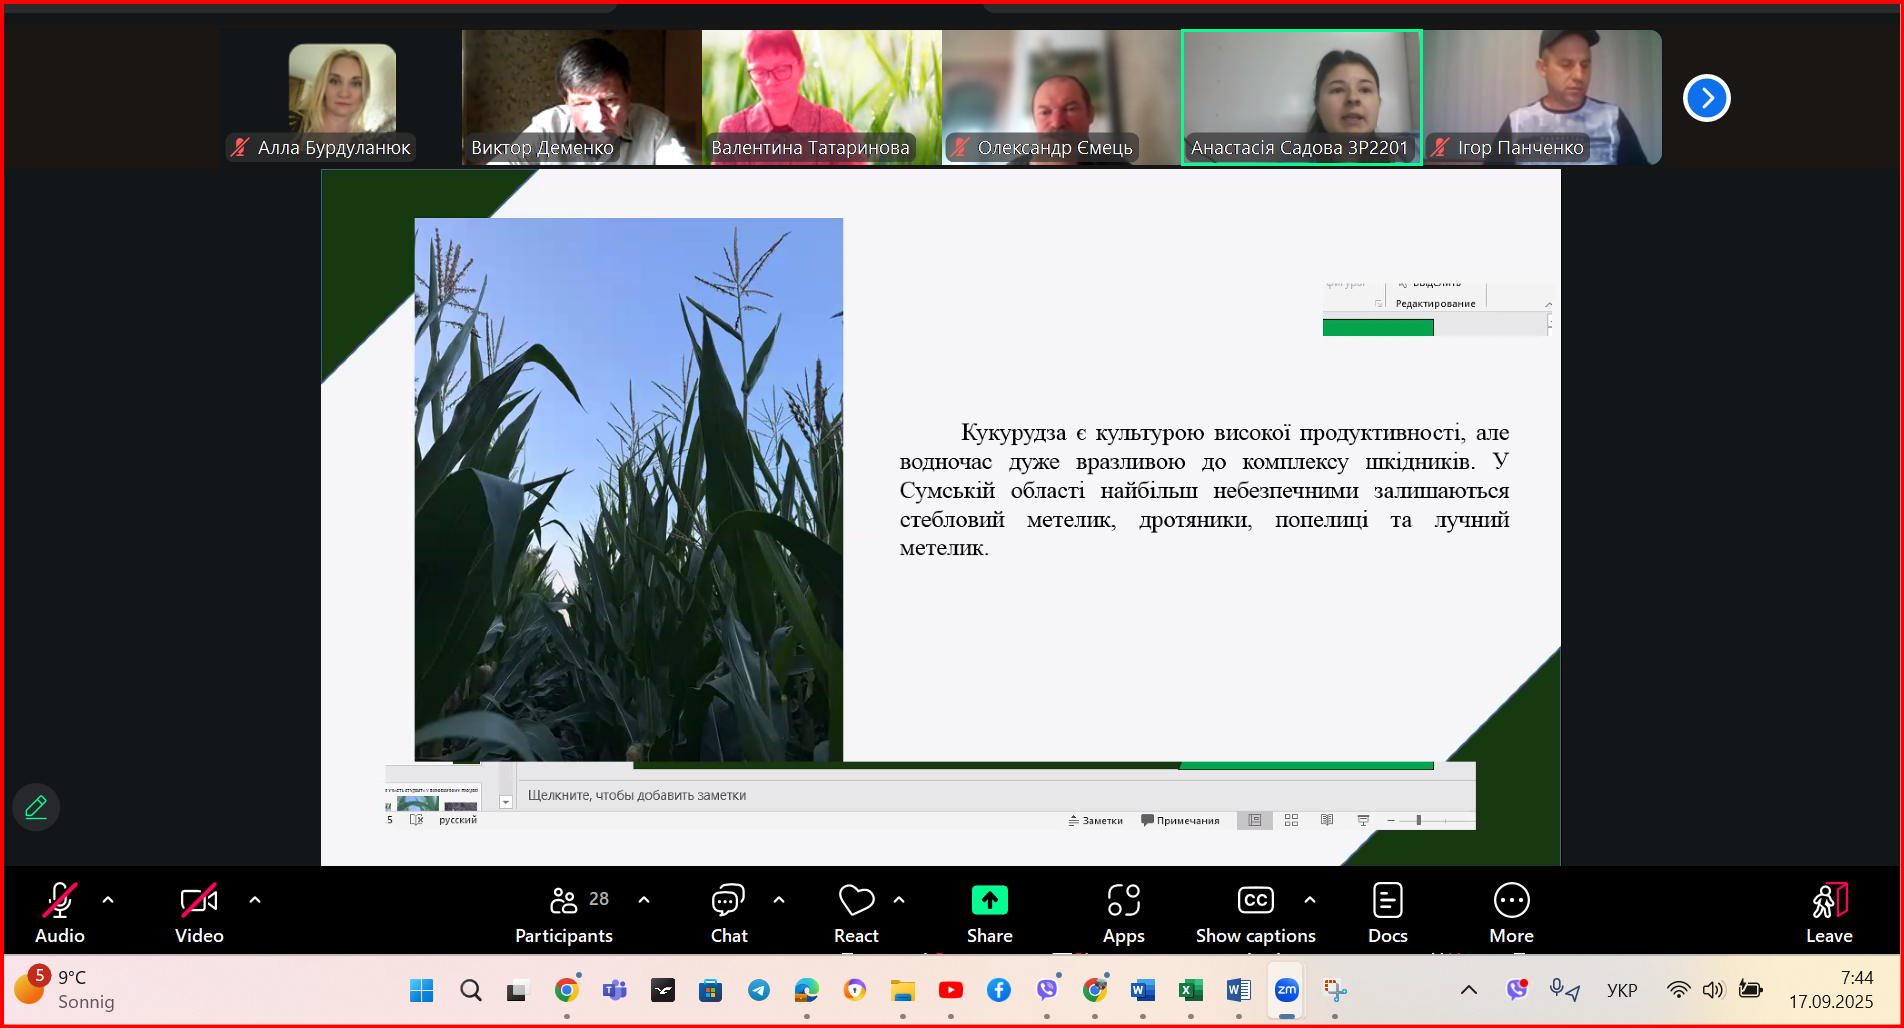Toggle Show captions on

(x=1255, y=912)
